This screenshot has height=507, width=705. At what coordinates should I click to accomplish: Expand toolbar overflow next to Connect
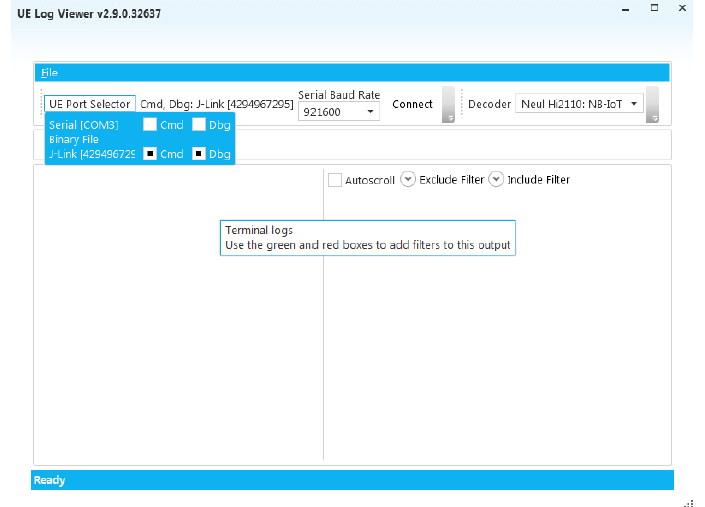[449, 105]
